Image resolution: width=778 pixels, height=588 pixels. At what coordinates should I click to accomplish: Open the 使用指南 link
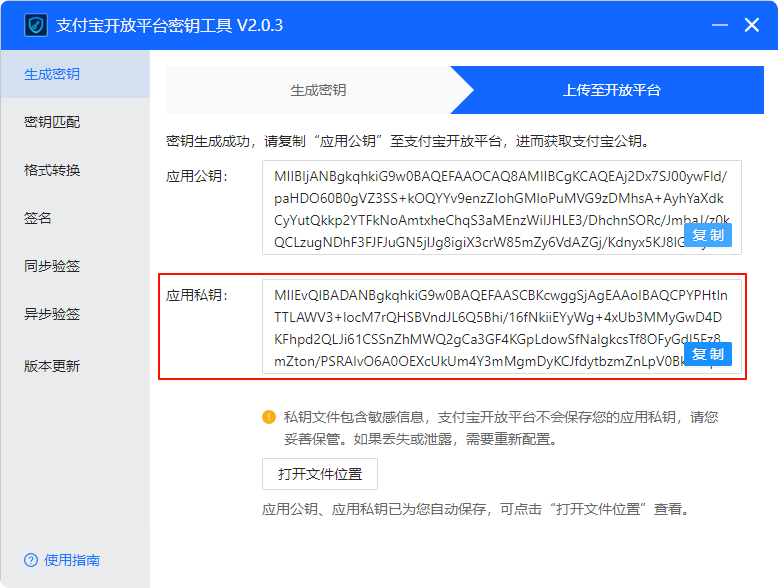(x=72, y=560)
